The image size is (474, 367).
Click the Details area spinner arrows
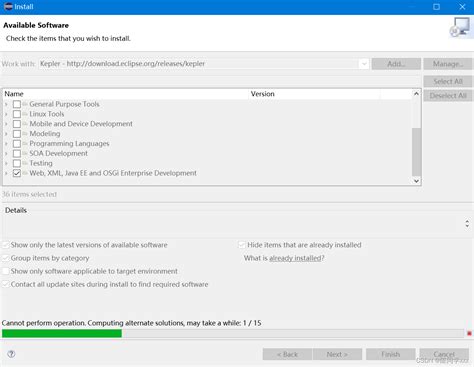pos(467,223)
